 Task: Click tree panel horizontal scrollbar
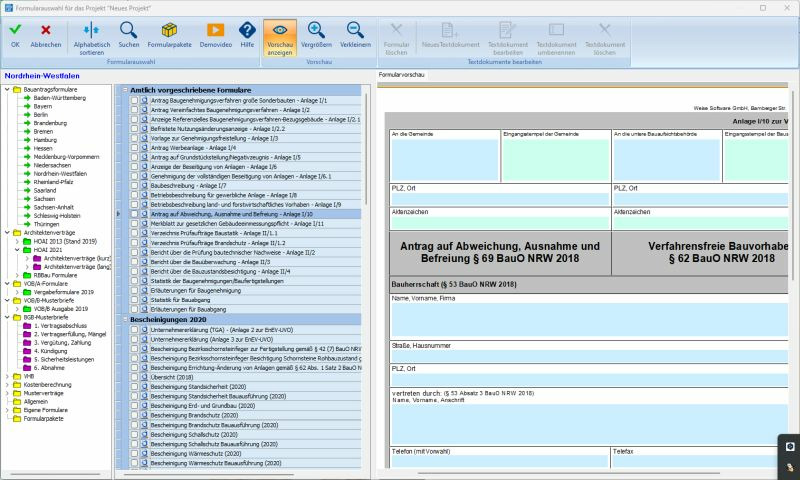(55, 474)
